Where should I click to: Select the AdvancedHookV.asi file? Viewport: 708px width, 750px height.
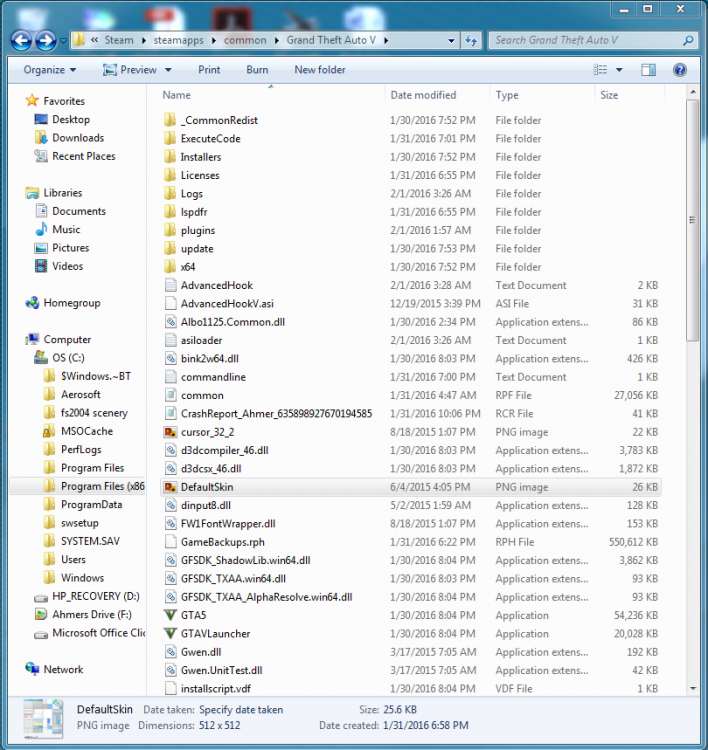[x=411, y=303]
